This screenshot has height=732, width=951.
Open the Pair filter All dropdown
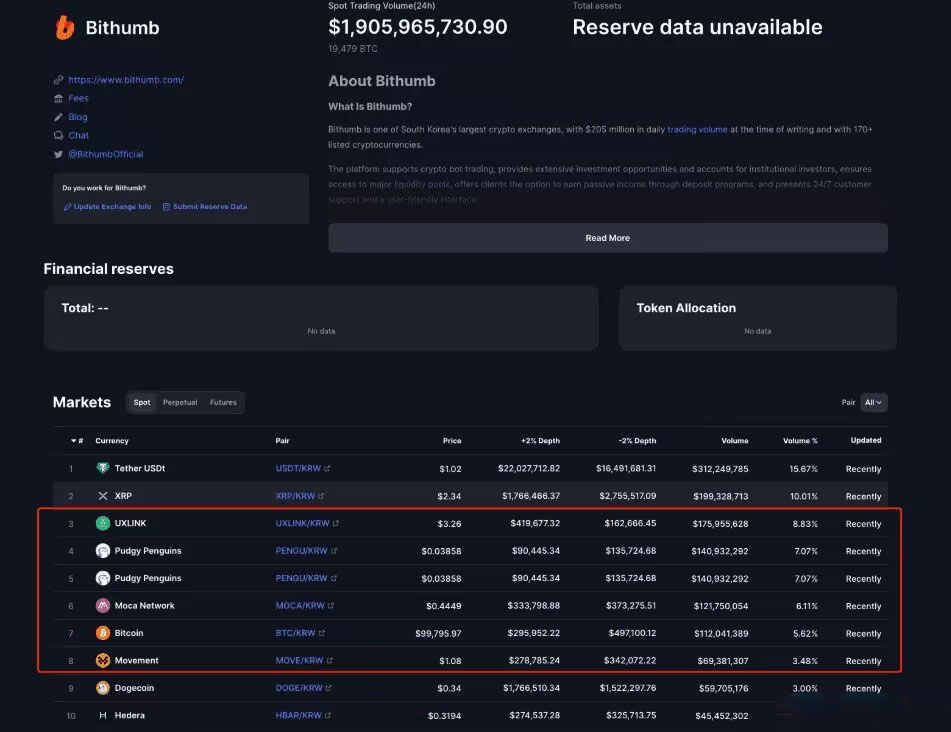873,403
